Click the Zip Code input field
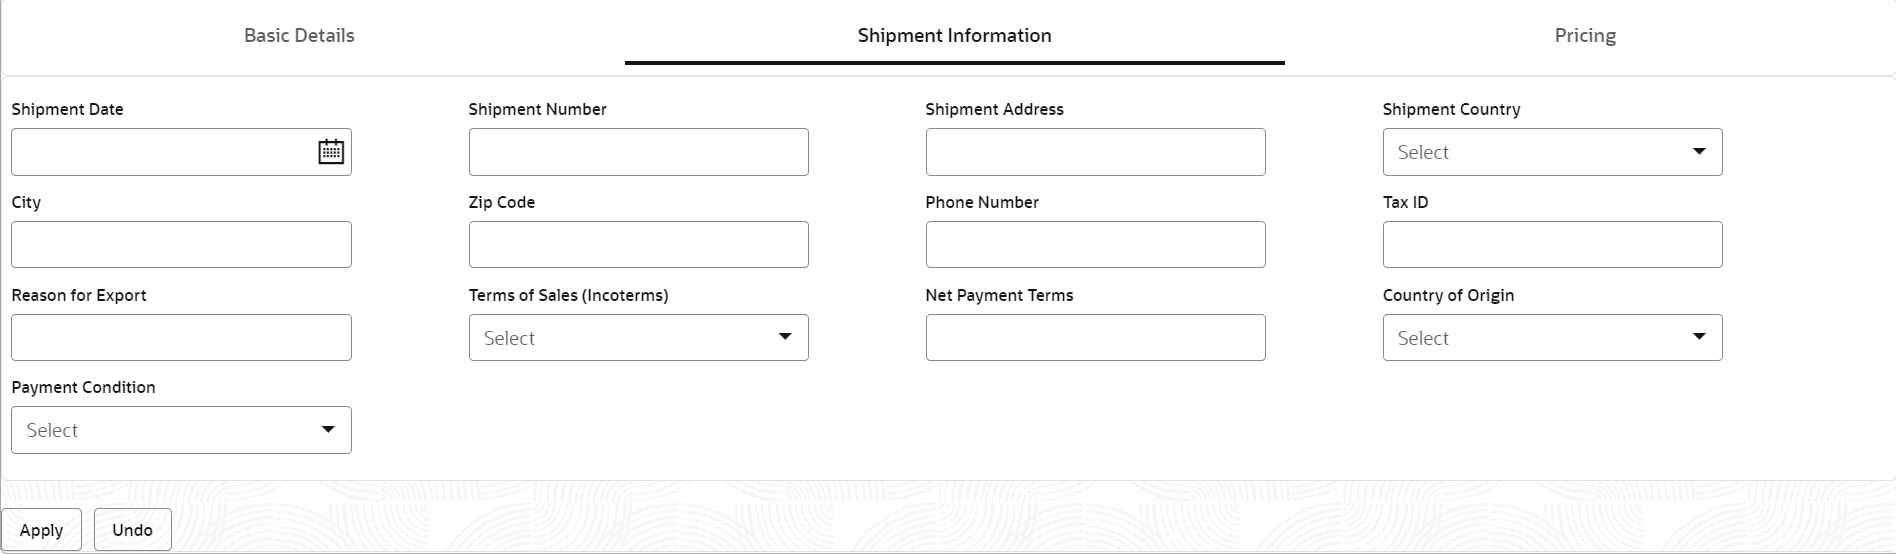Viewport: 1896px width, 554px height. (638, 245)
